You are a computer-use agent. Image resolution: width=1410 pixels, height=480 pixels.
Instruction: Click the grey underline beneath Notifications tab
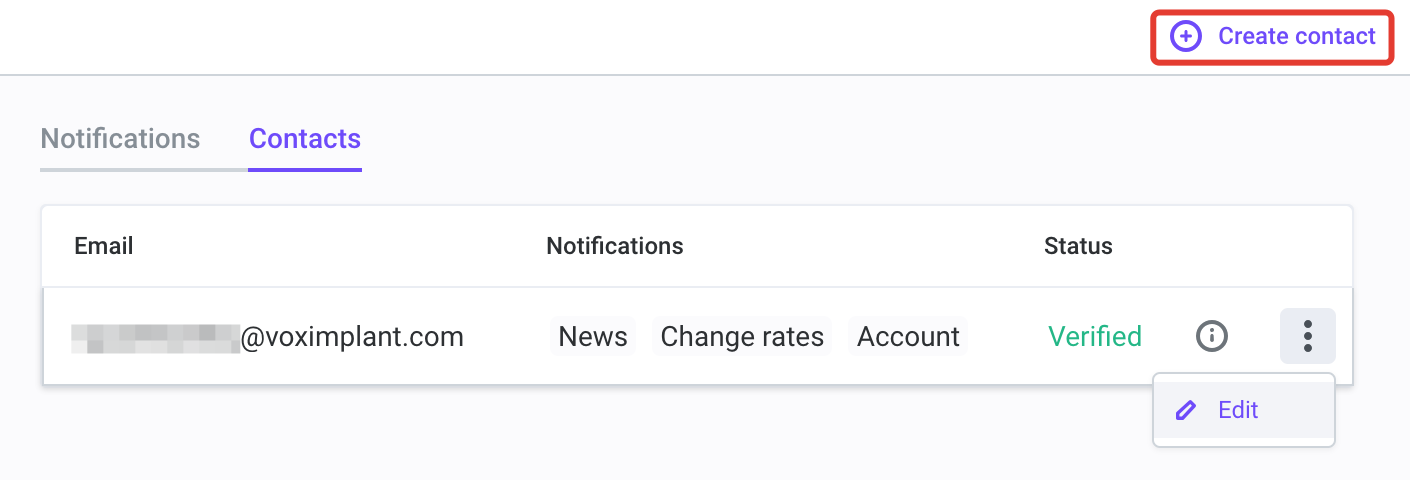[144, 169]
